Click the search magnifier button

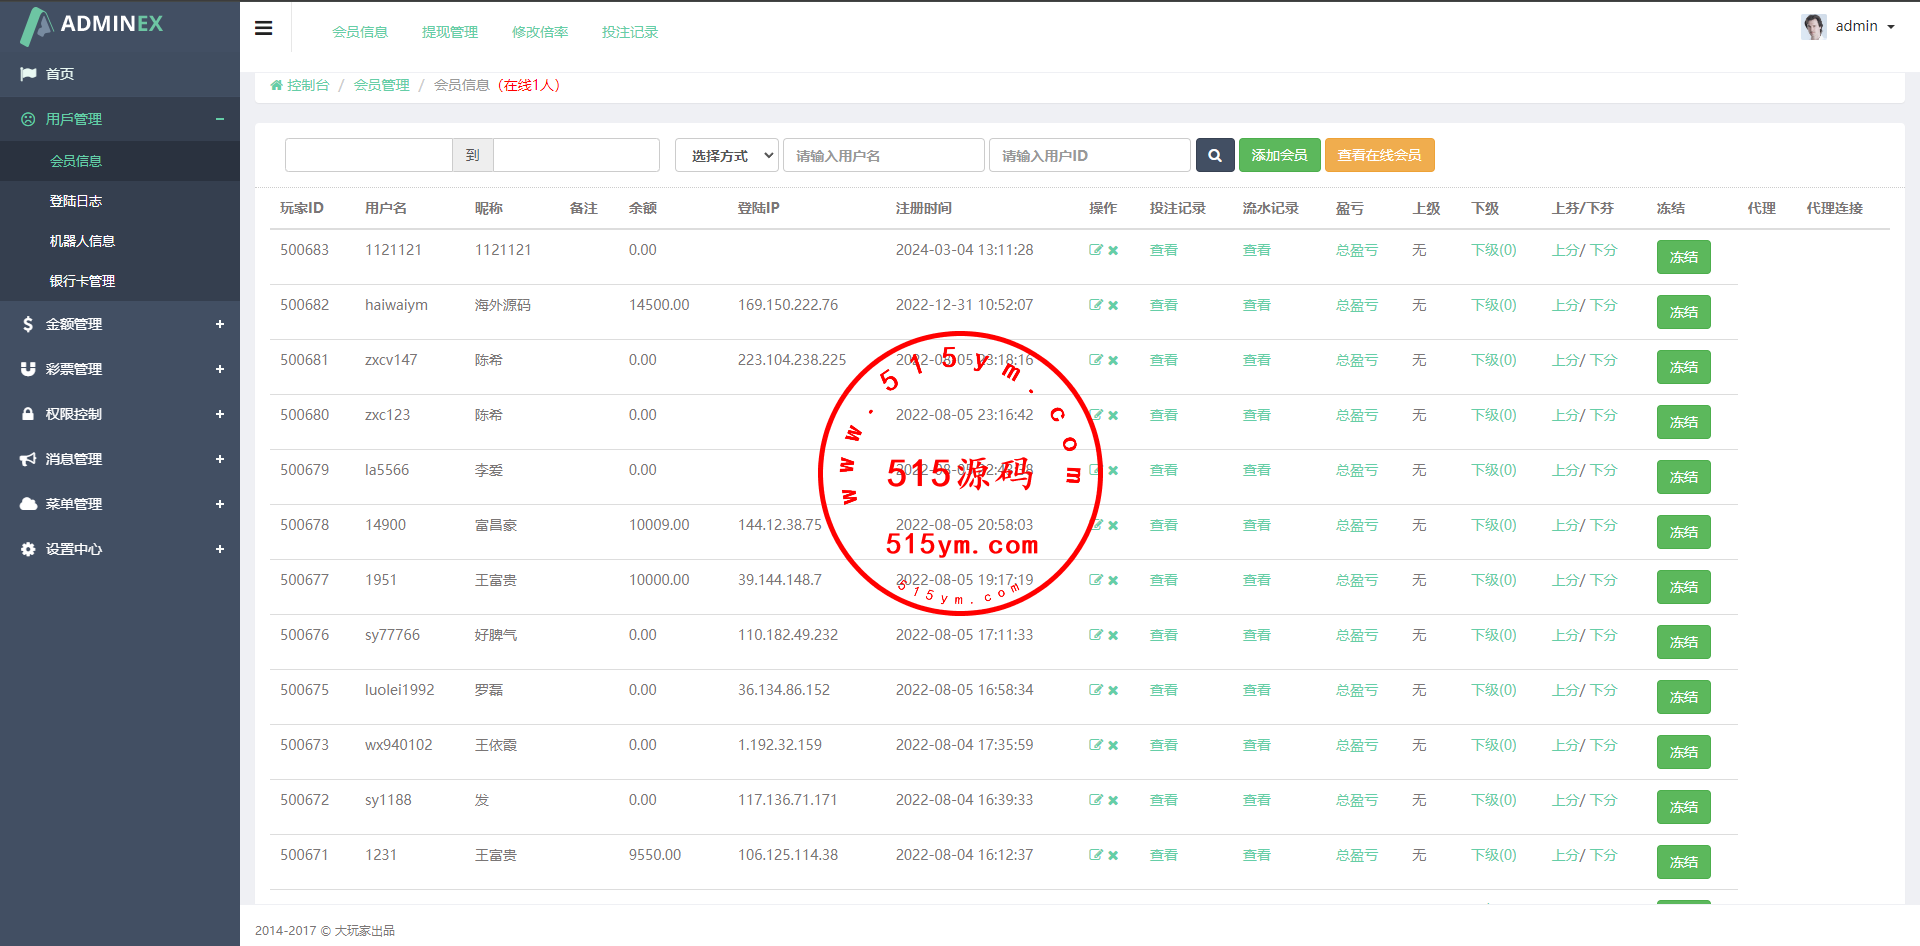pos(1214,155)
